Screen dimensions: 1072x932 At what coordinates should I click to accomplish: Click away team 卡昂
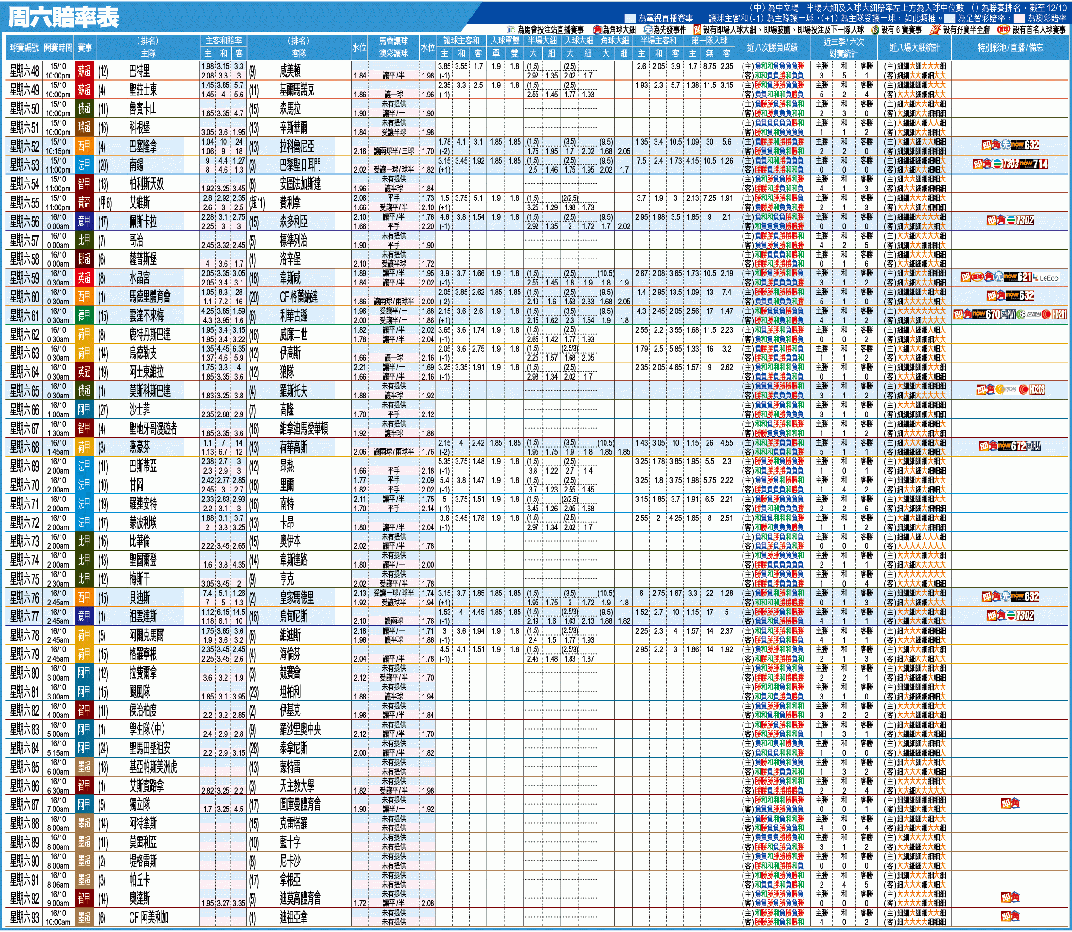pyautogui.click(x=286, y=522)
